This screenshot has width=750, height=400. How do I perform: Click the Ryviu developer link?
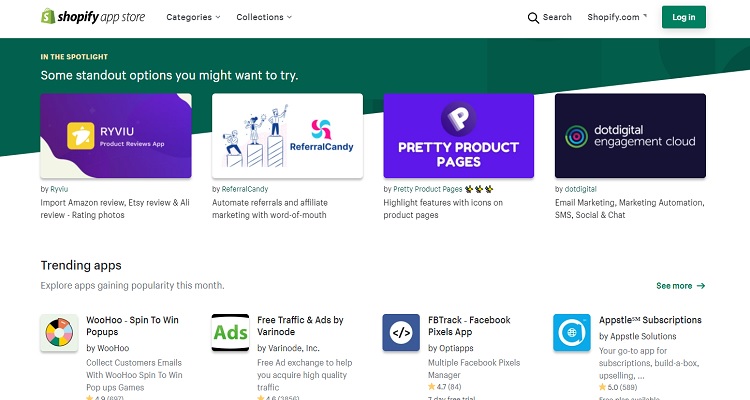[59, 189]
